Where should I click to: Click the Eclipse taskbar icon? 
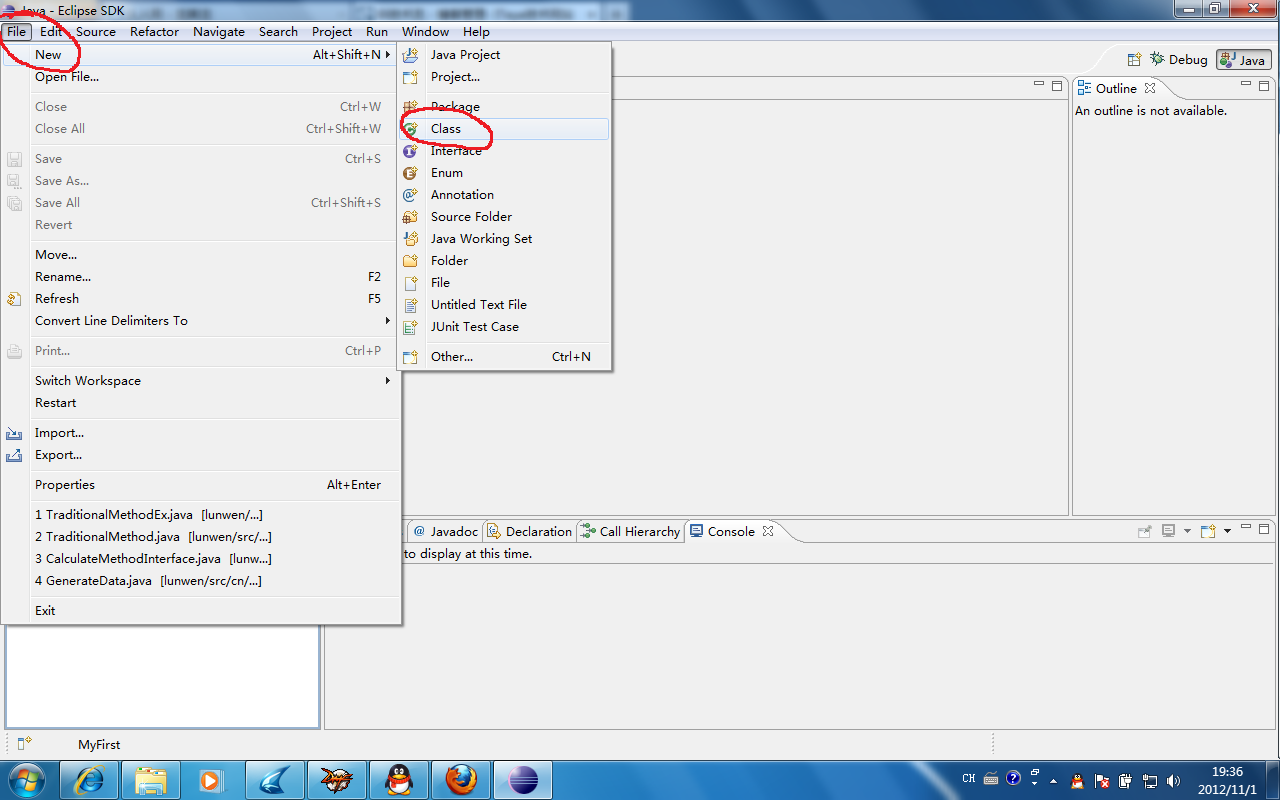(x=523, y=779)
